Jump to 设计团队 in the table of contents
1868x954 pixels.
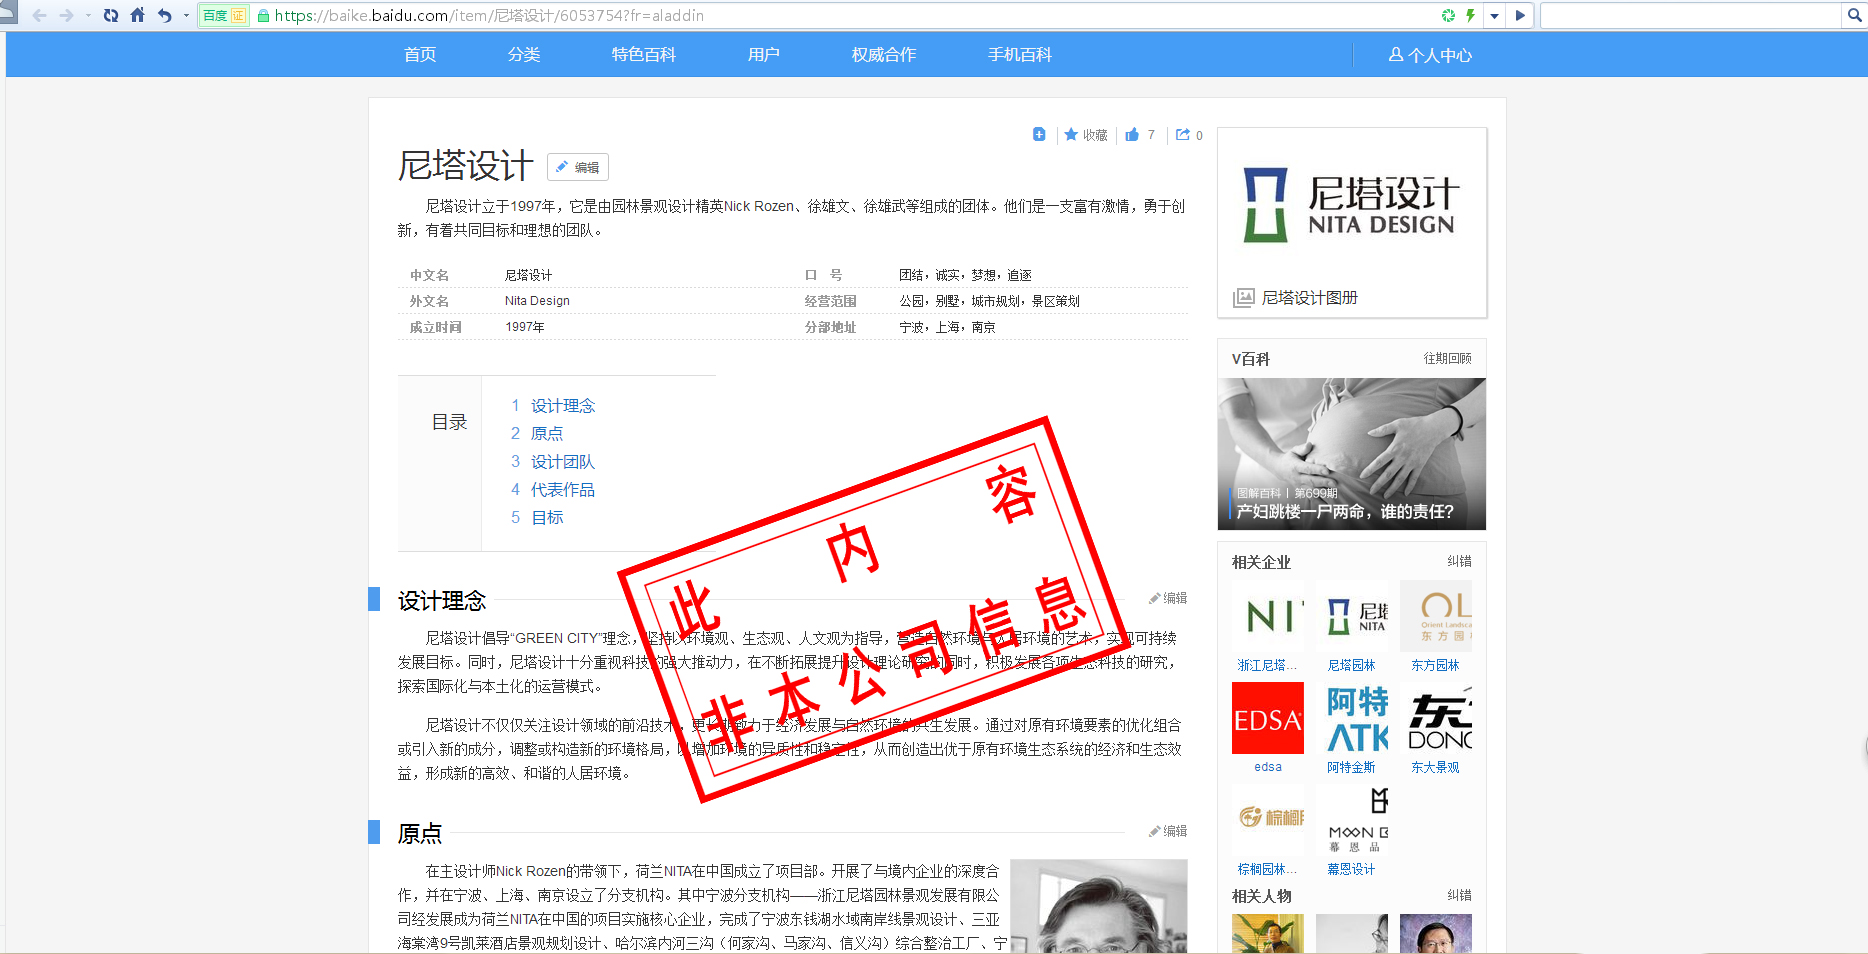click(563, 461)
